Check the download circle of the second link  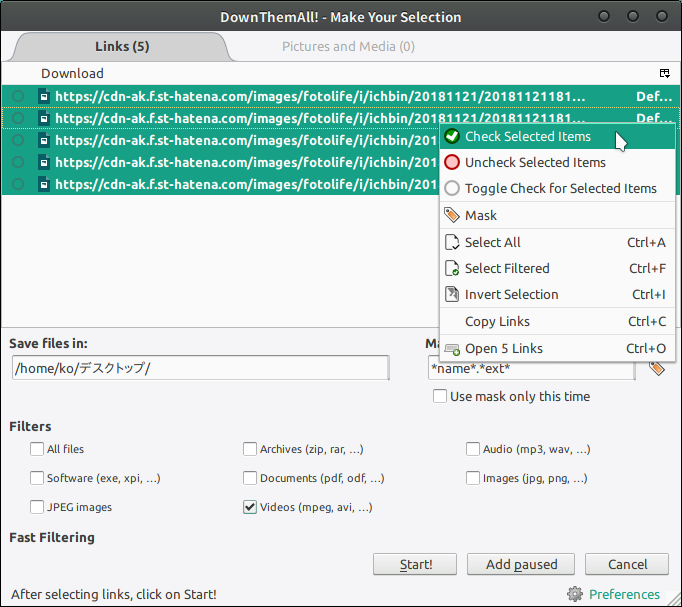[x=18, y=118]
